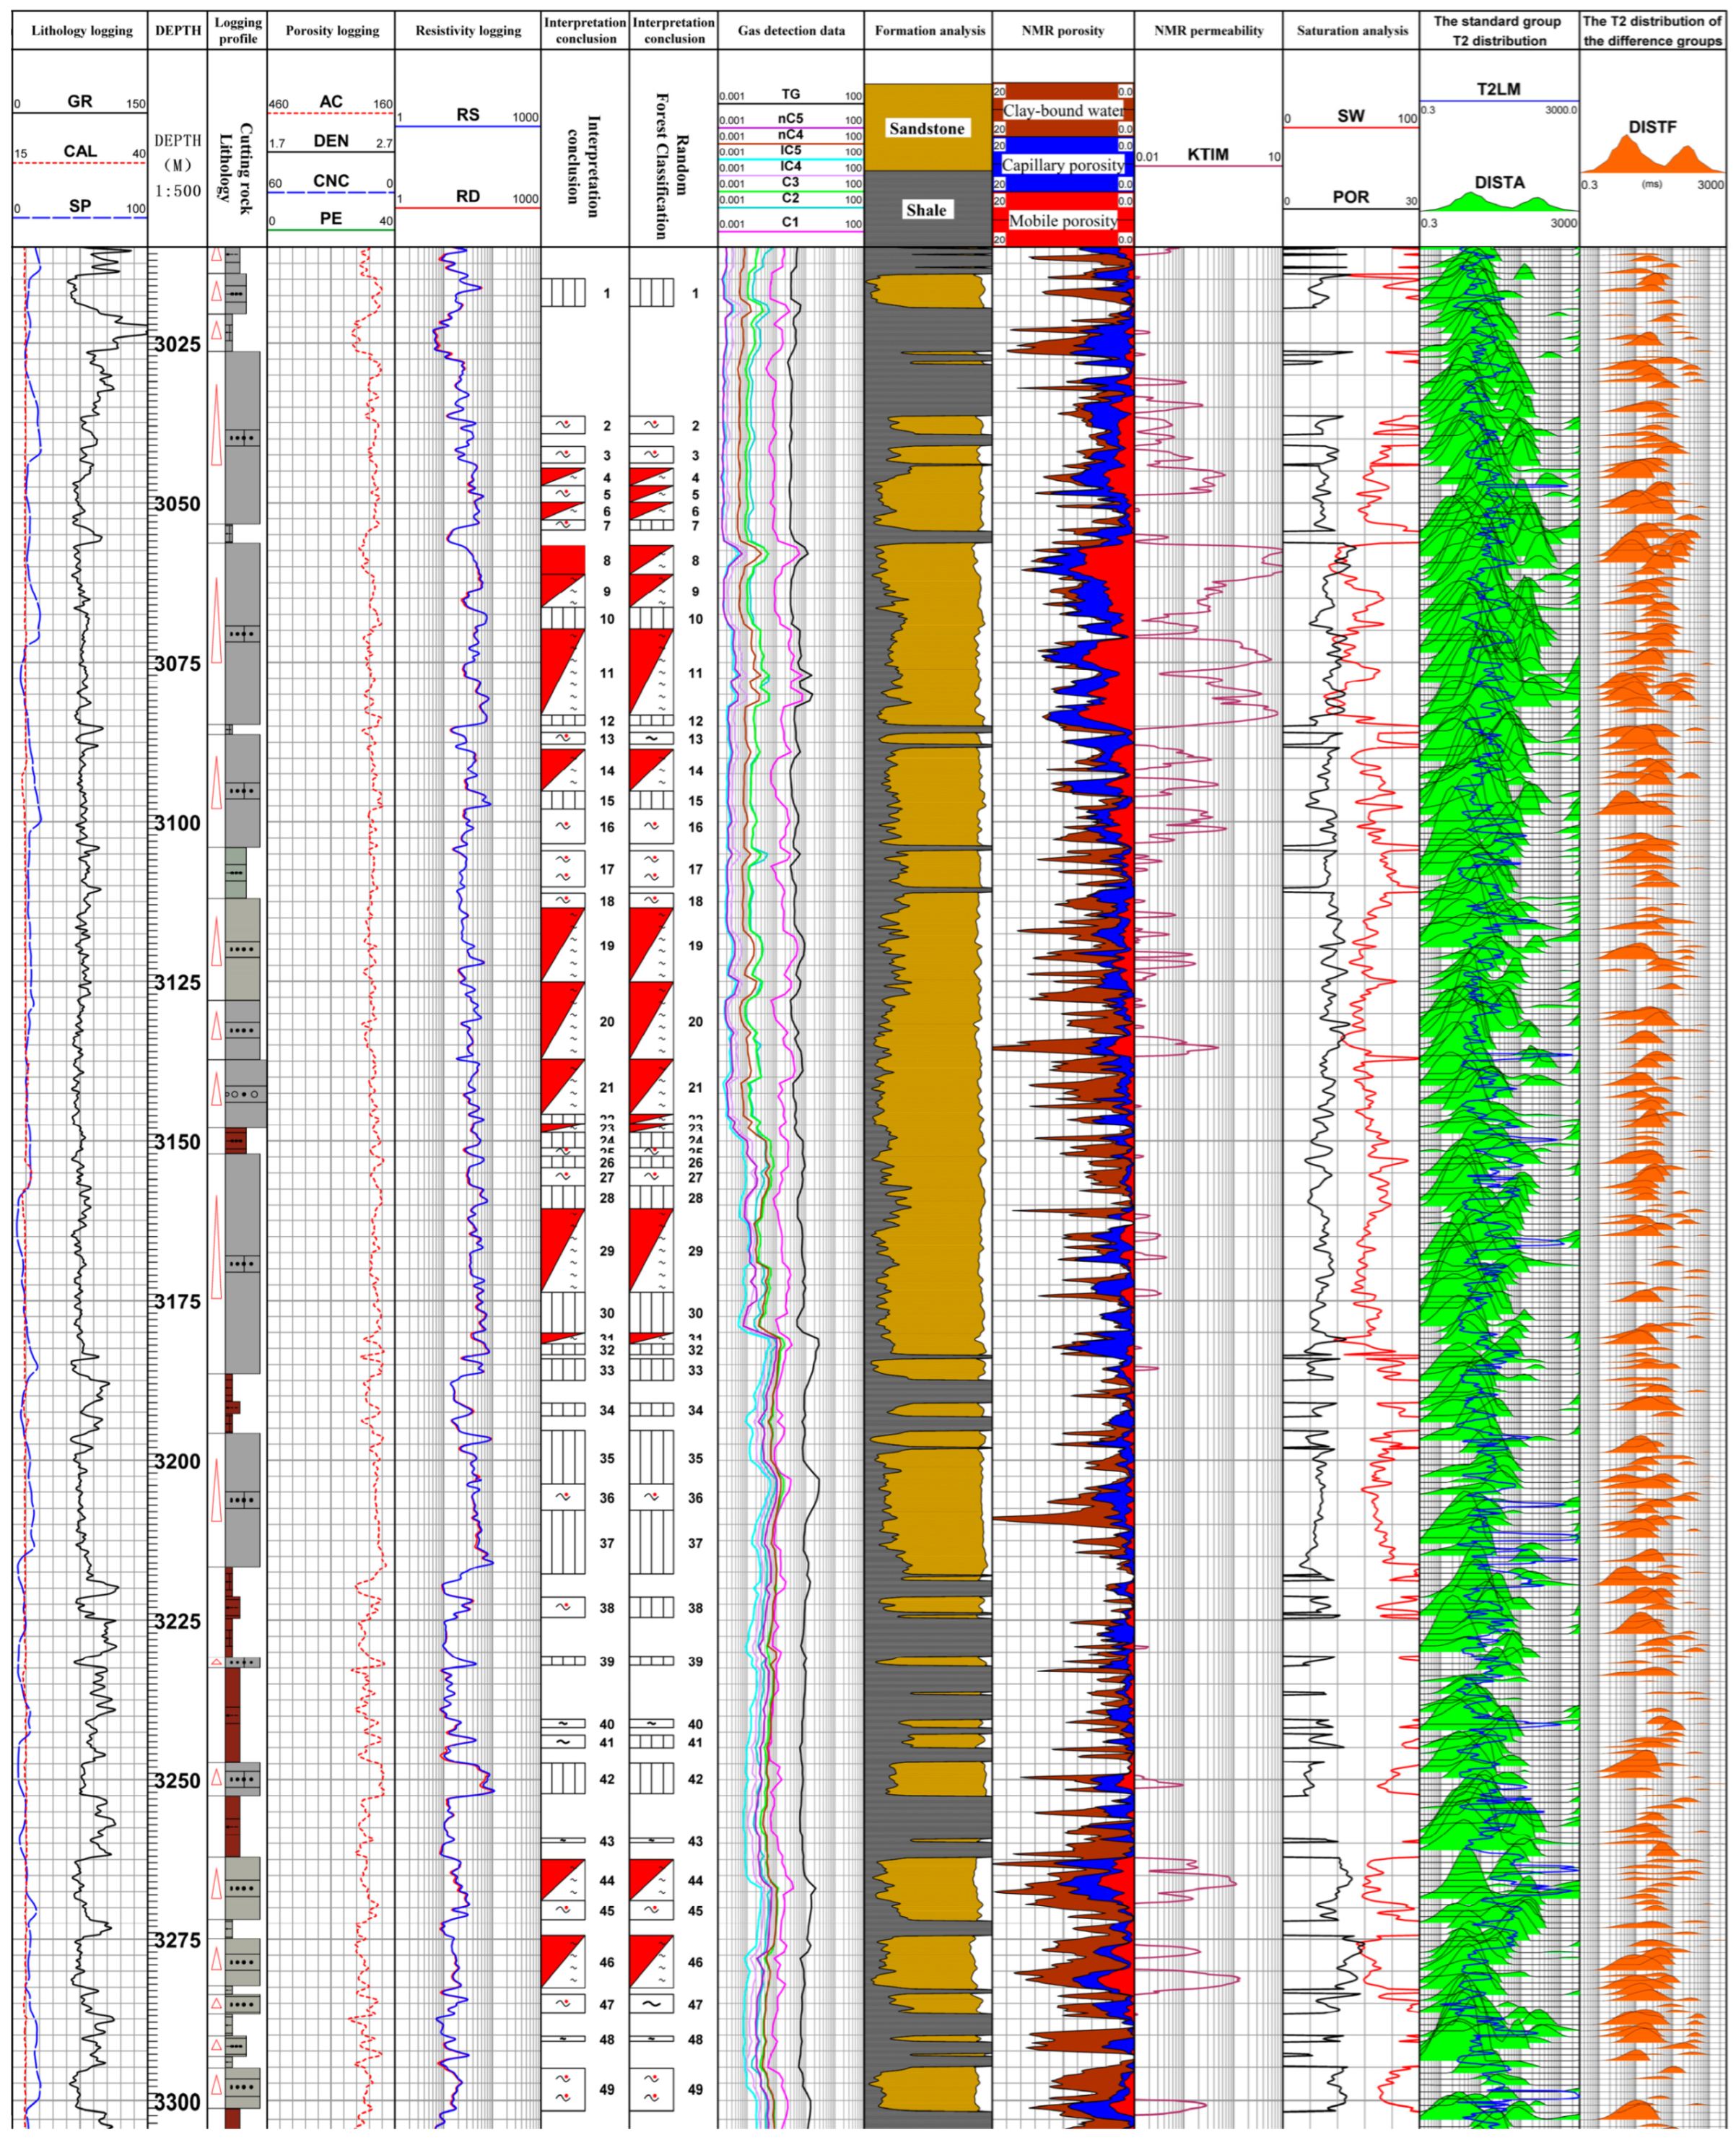Switch to the NMR porosity track
The image size is (1736, 2140).
(1063, 31)
